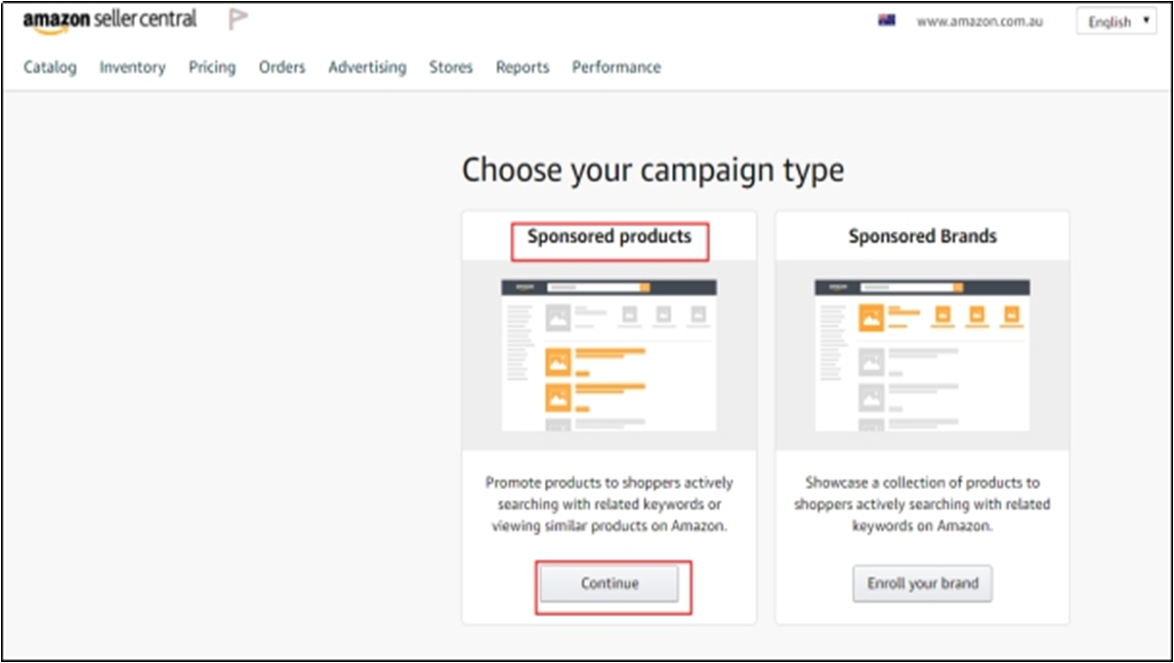
Task: Click the flag icon beside the logo
Action: [x=238, y=19]
